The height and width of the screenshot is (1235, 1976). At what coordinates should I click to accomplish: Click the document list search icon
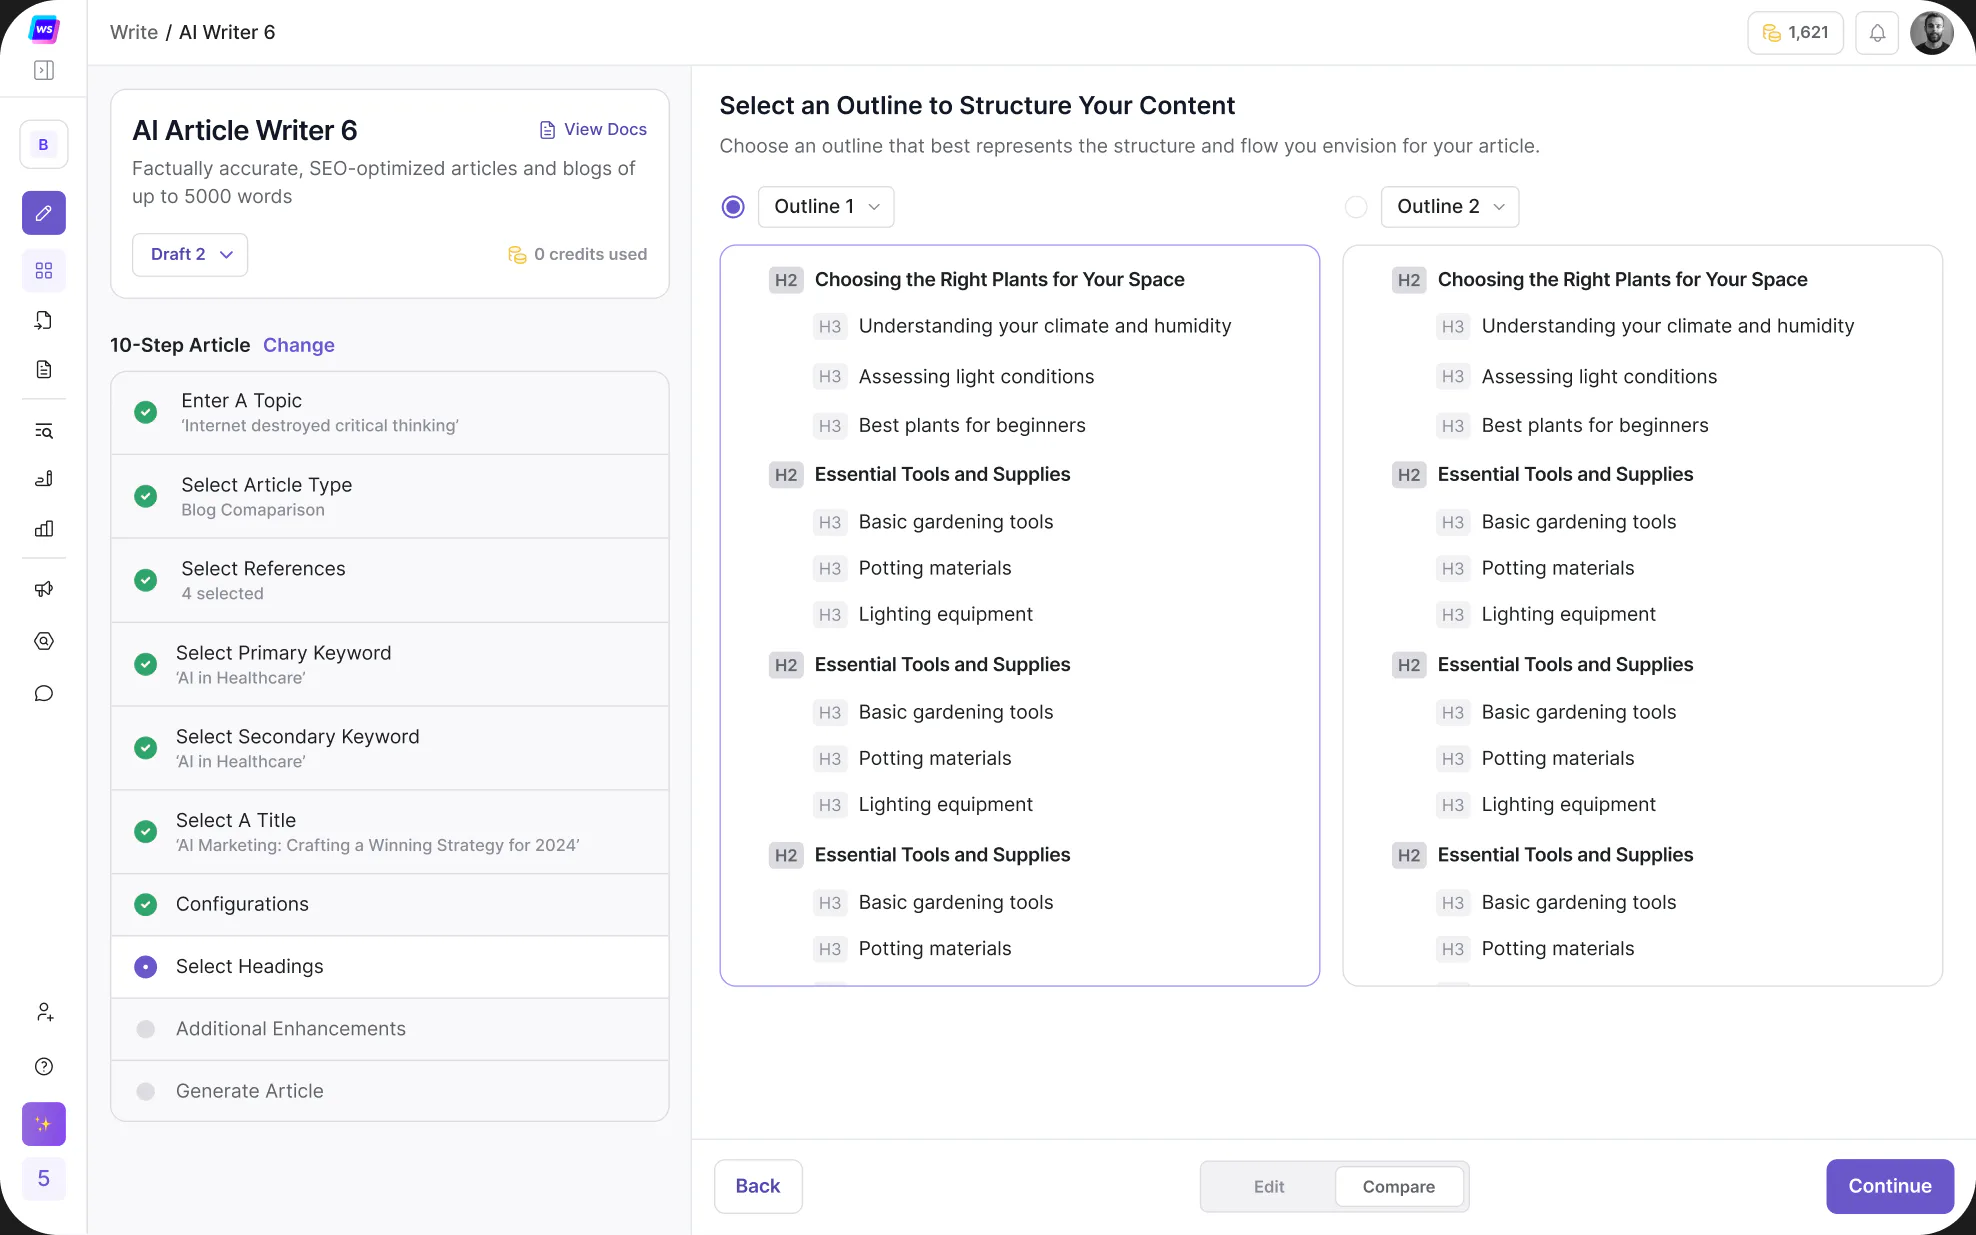(x=44, y=431)
